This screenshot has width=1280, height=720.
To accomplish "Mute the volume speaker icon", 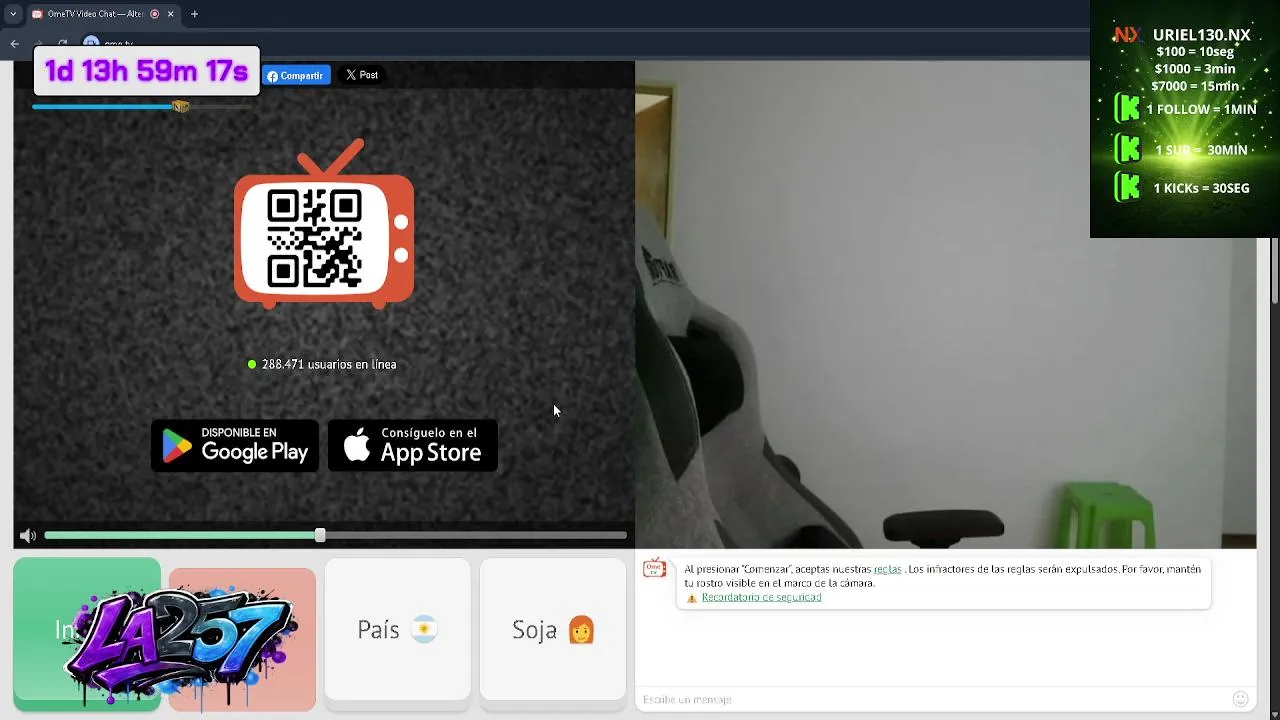I will [28, 536].
